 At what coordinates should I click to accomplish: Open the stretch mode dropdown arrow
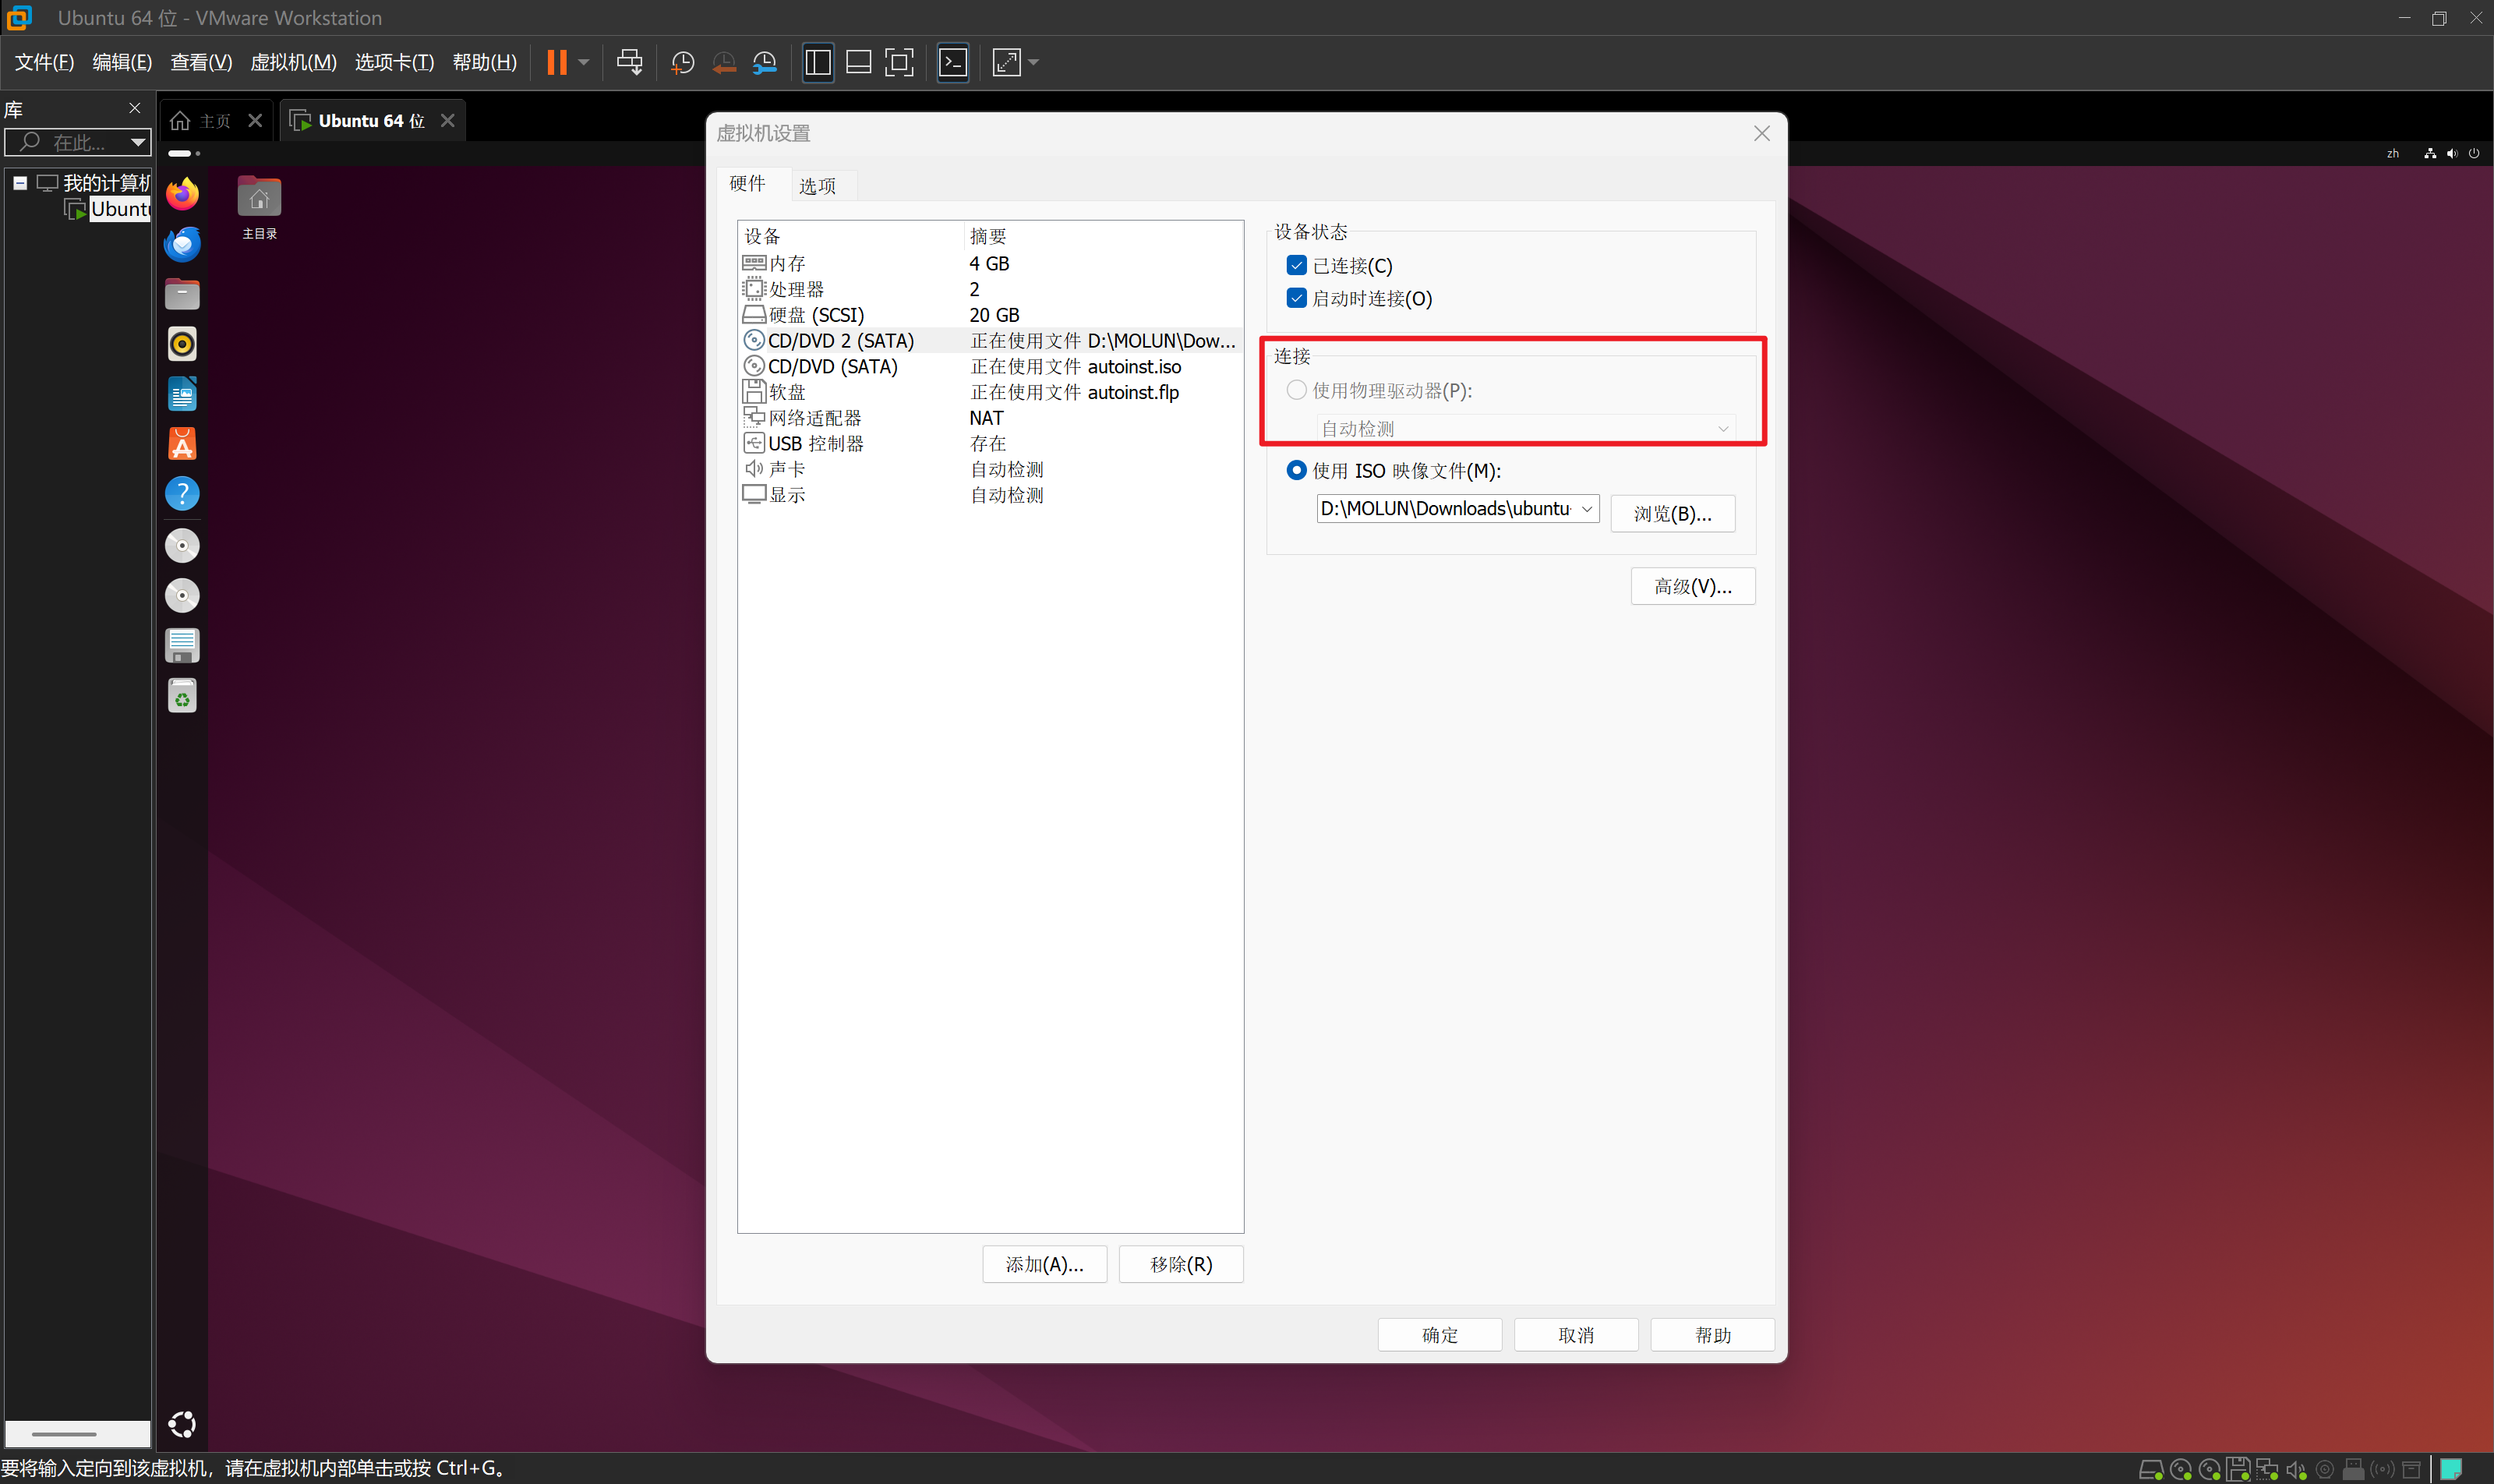click(x=1034, y=62)
